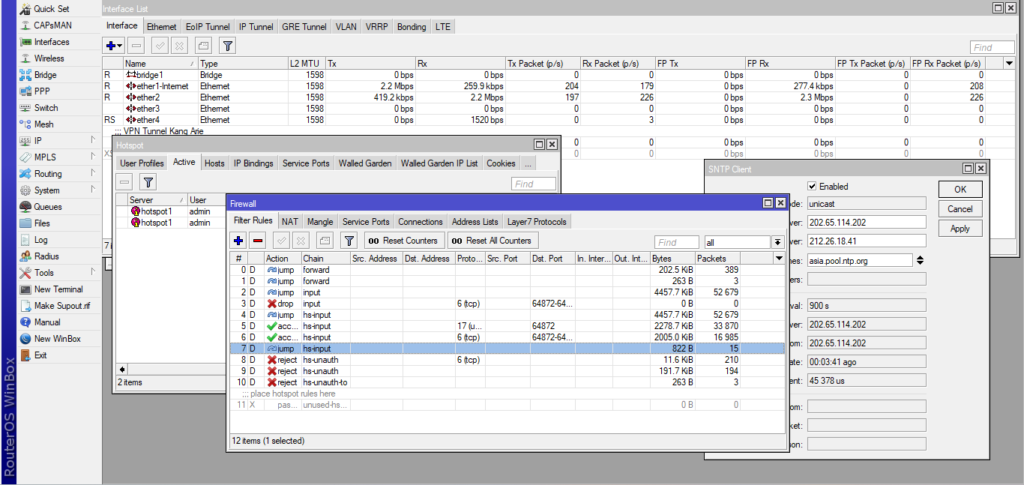Show more Hotspot tabs with ellipsis button
1024x485 pixels.
coord(528,163)
